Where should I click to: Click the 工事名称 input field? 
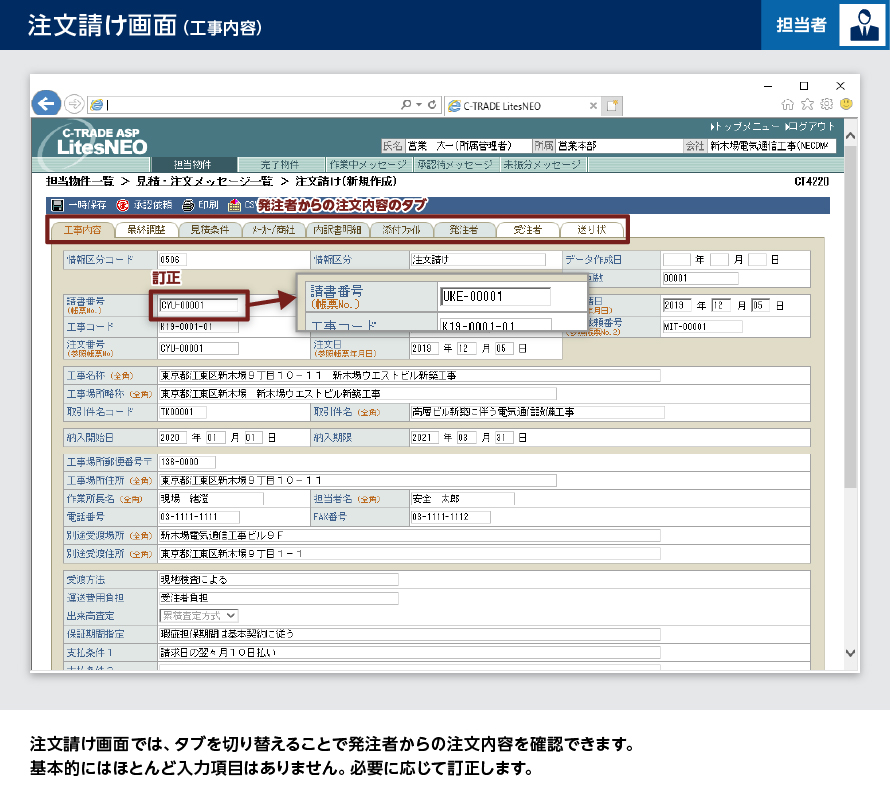click(409, 376)
